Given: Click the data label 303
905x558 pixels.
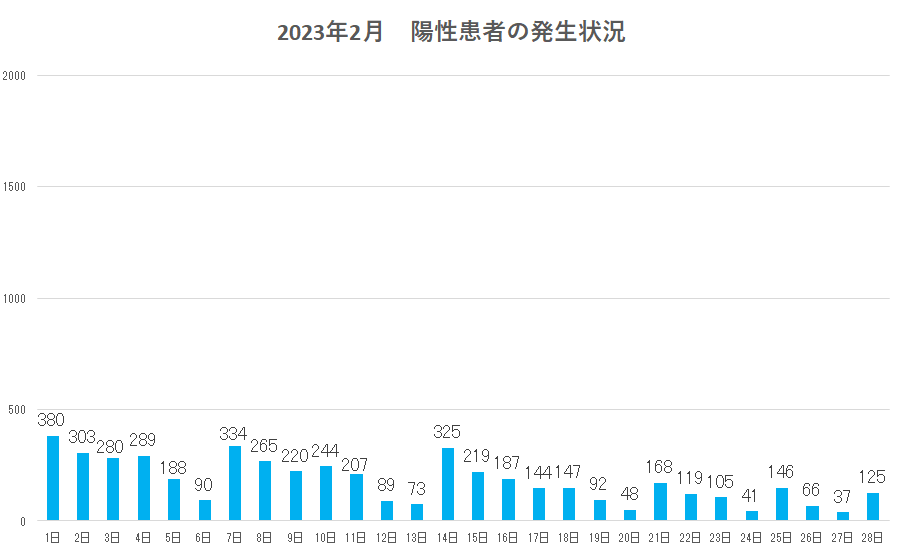Looking at the screenshot, I should [81, 437].
